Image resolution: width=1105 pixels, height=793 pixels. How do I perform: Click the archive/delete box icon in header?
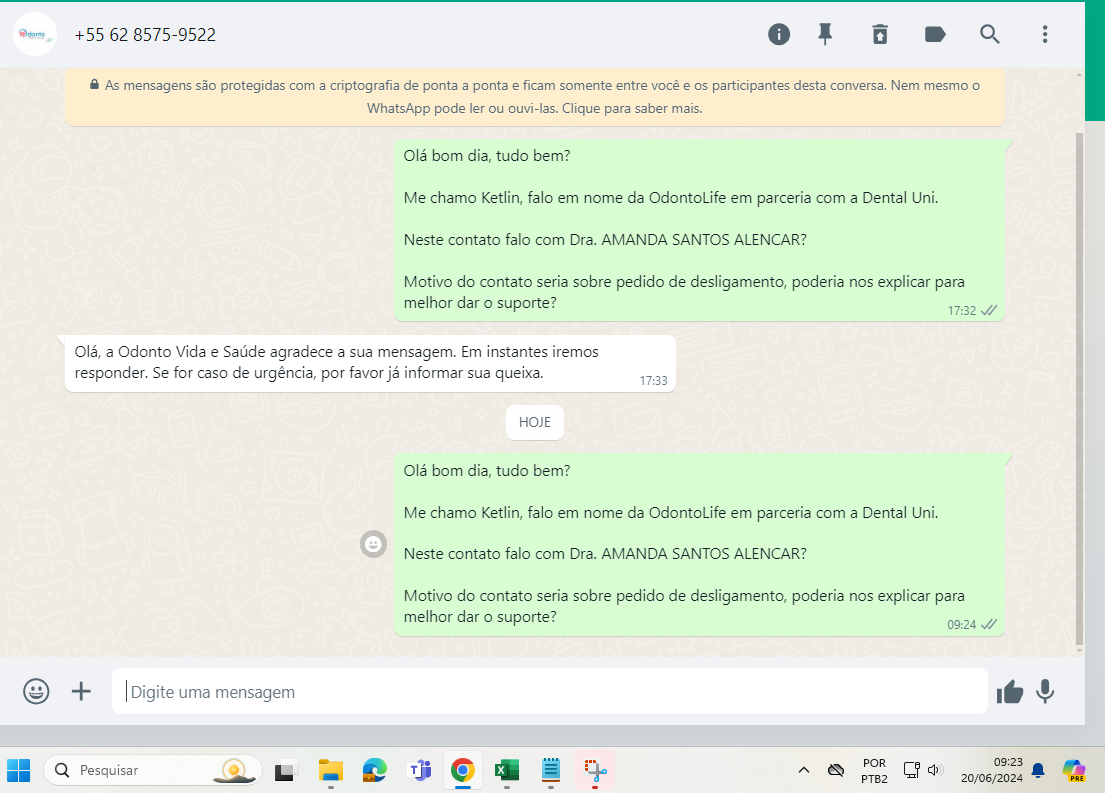click(x=880, y=34)
